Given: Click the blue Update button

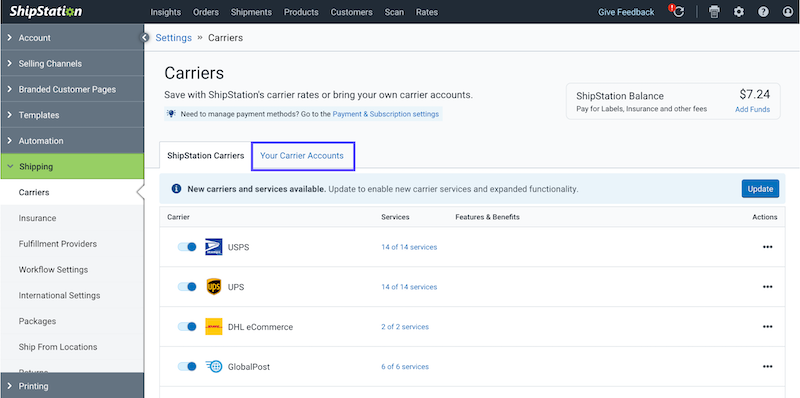Looking at the screenshot, I should (x=760, y=189).
